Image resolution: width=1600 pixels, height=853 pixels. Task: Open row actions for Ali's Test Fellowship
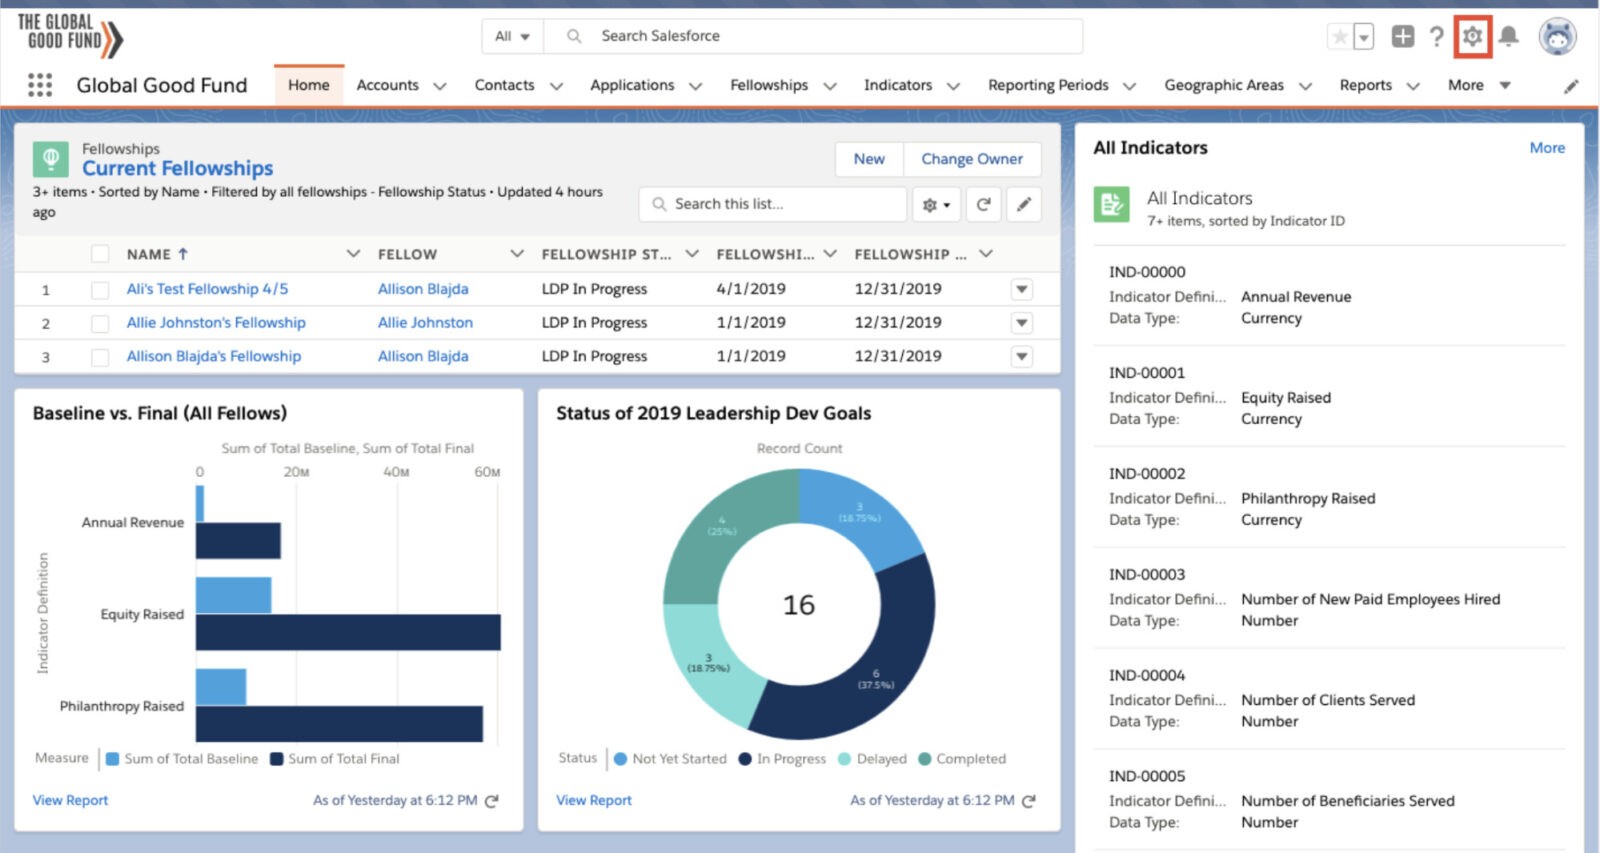point(1021,290)
